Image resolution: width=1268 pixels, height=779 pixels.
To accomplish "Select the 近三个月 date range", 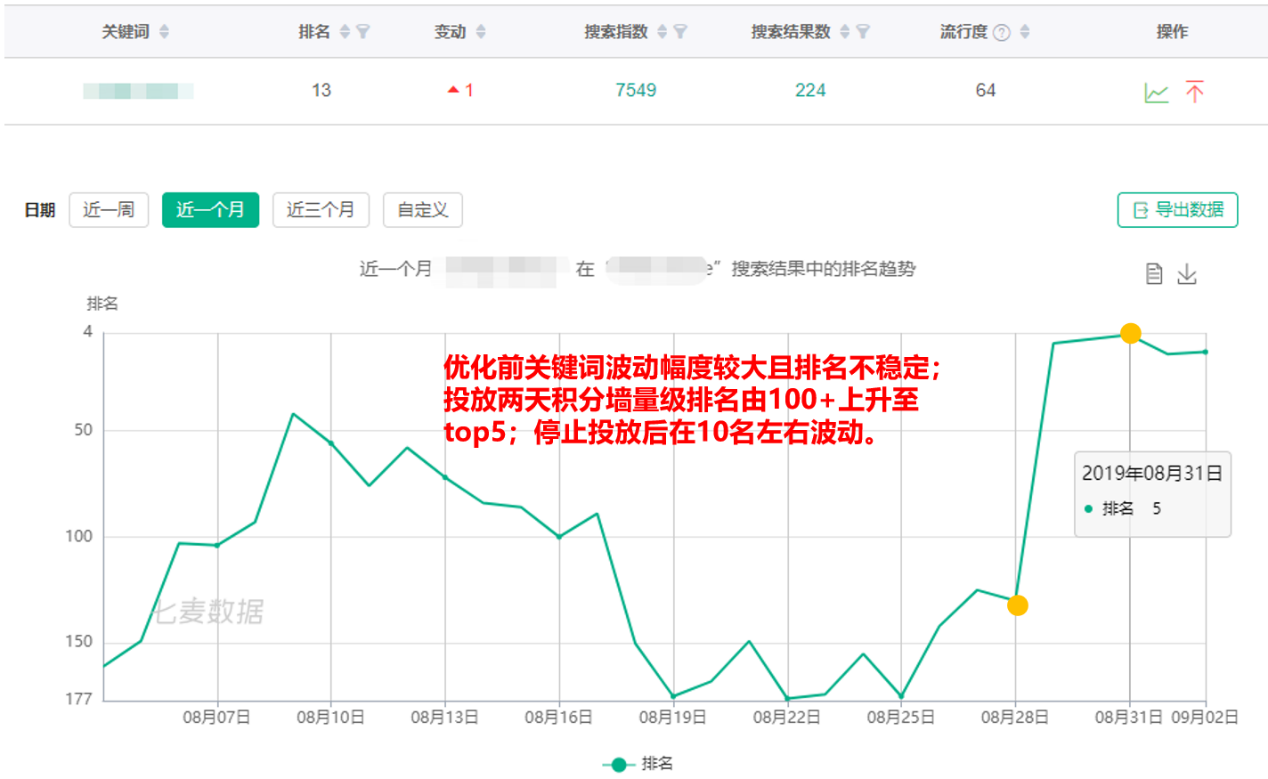I will tap(320, 210).
